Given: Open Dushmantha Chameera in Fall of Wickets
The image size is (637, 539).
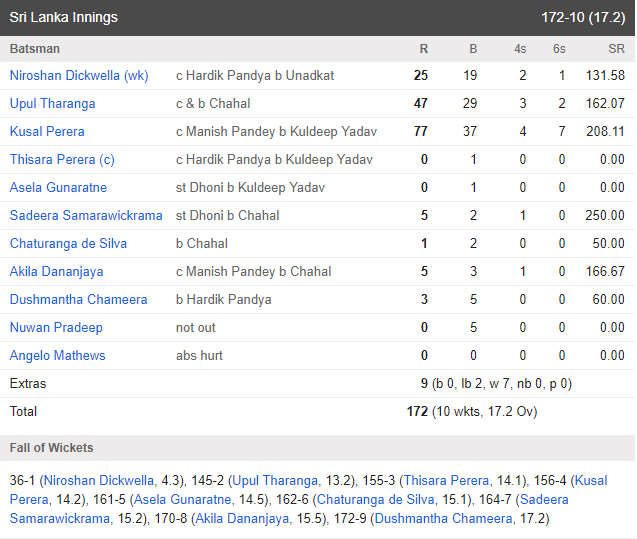Looking at the screenshot, I should click(x=444, y=519).
